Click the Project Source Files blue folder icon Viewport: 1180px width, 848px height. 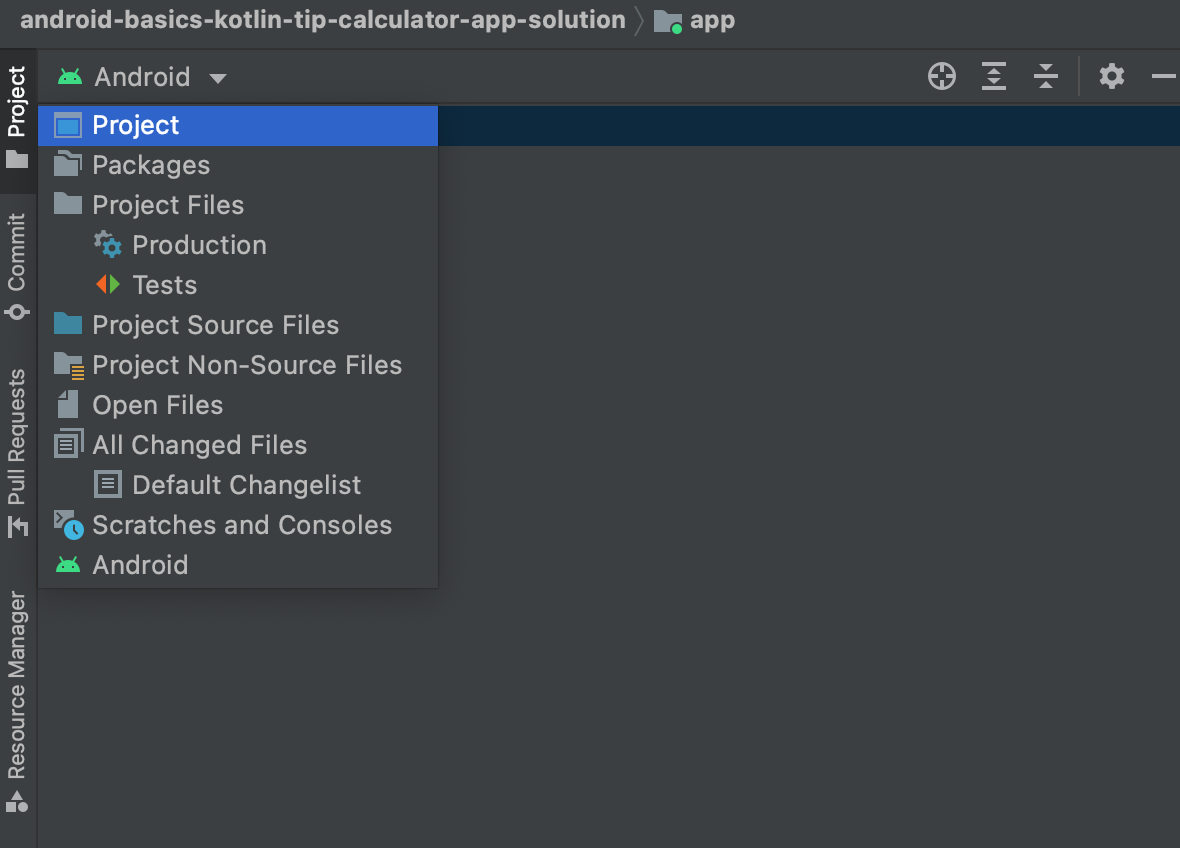[68, 324]
